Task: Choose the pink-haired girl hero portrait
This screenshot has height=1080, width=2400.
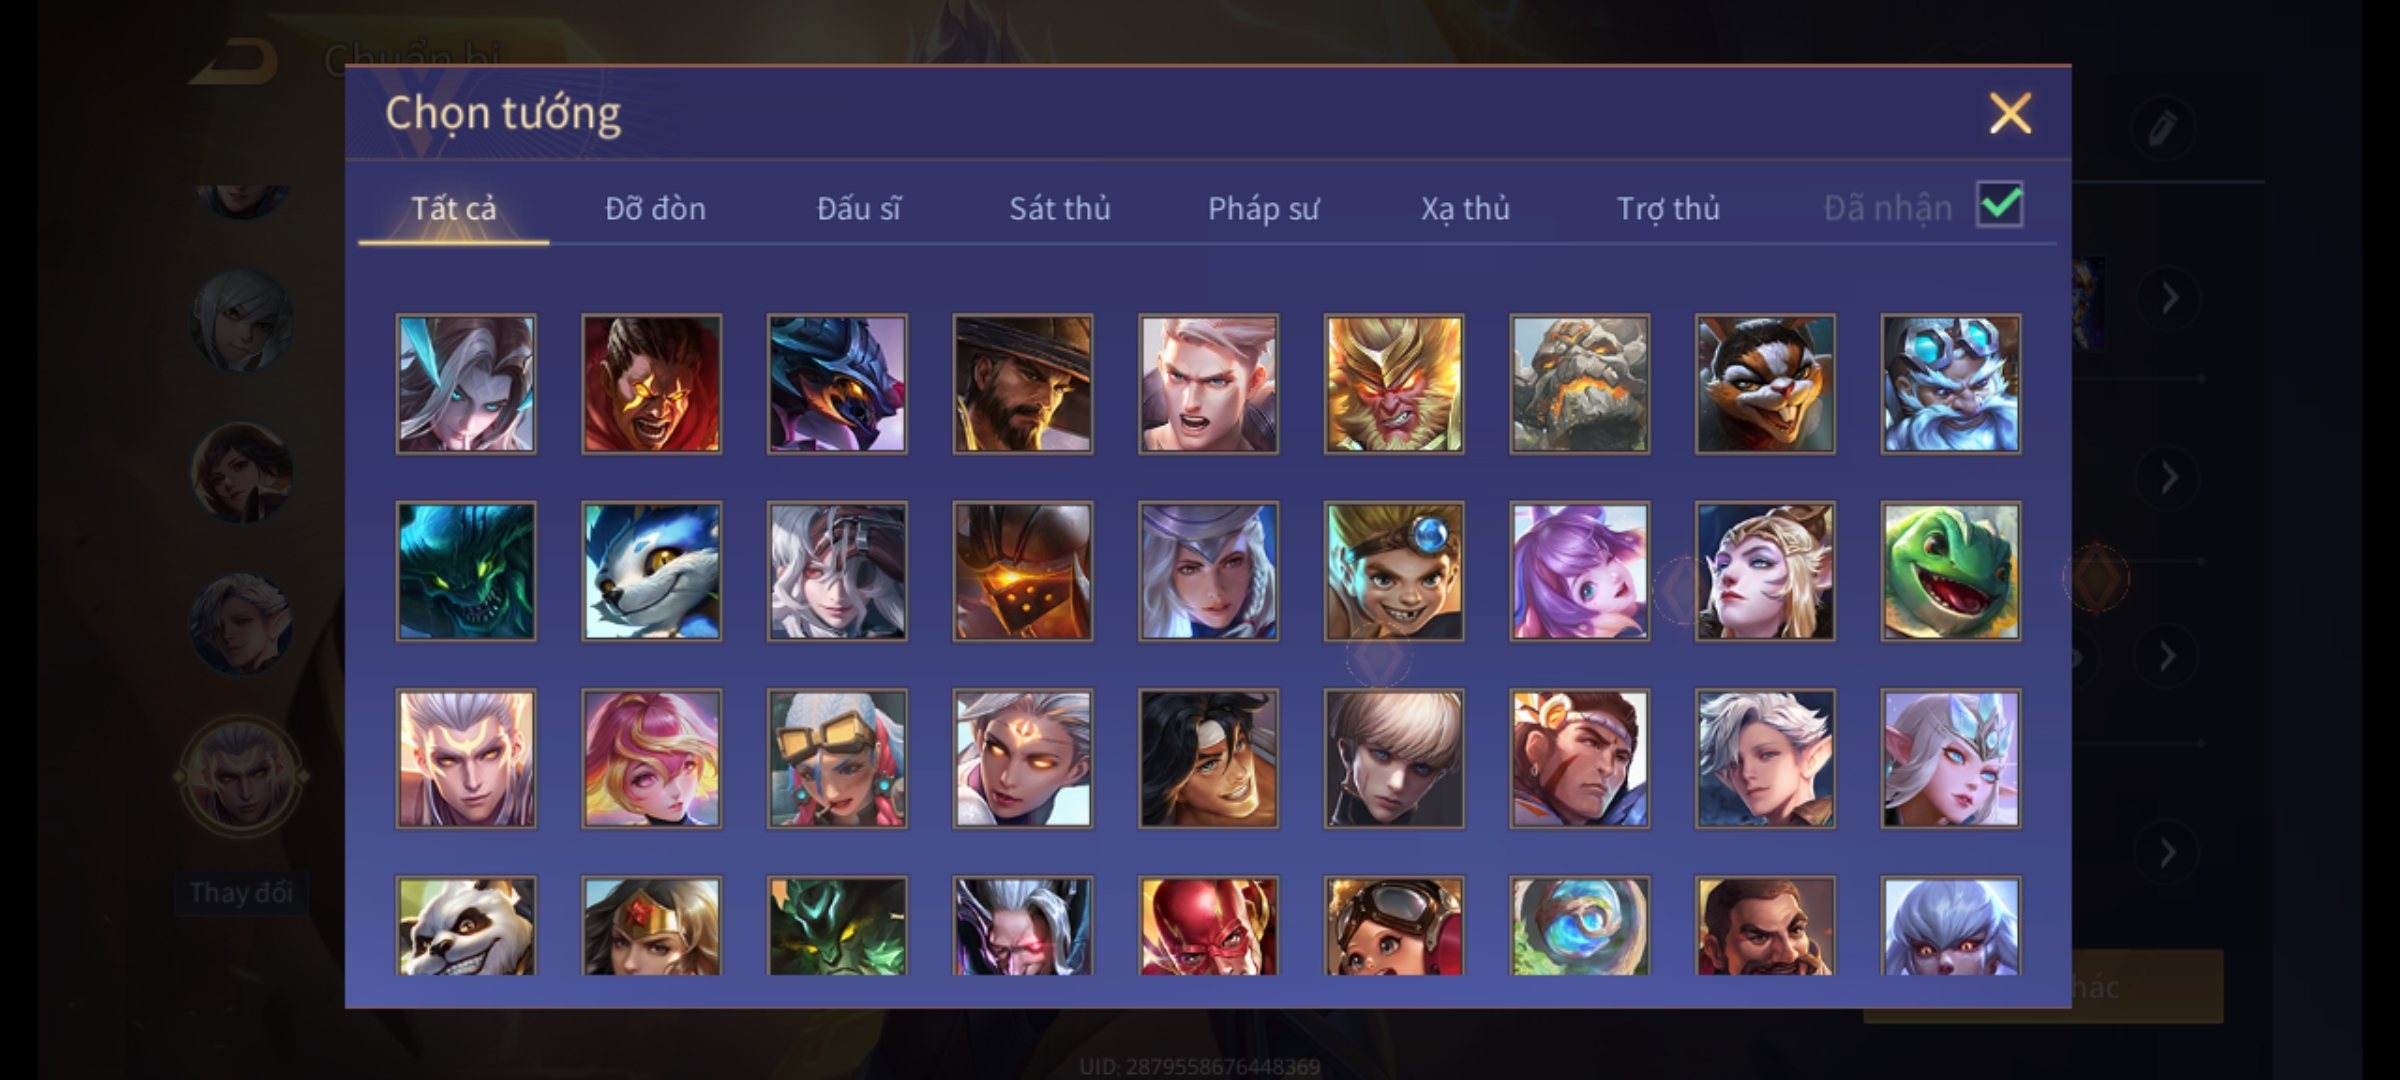Action: 651,758
